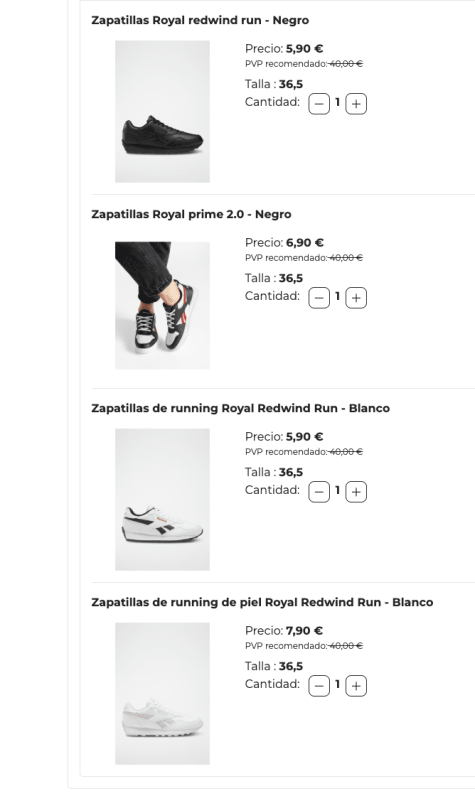Click title Zapatillas Royal prime 2.0 - Negro
The image size is (475, 796).
point(191,214)
